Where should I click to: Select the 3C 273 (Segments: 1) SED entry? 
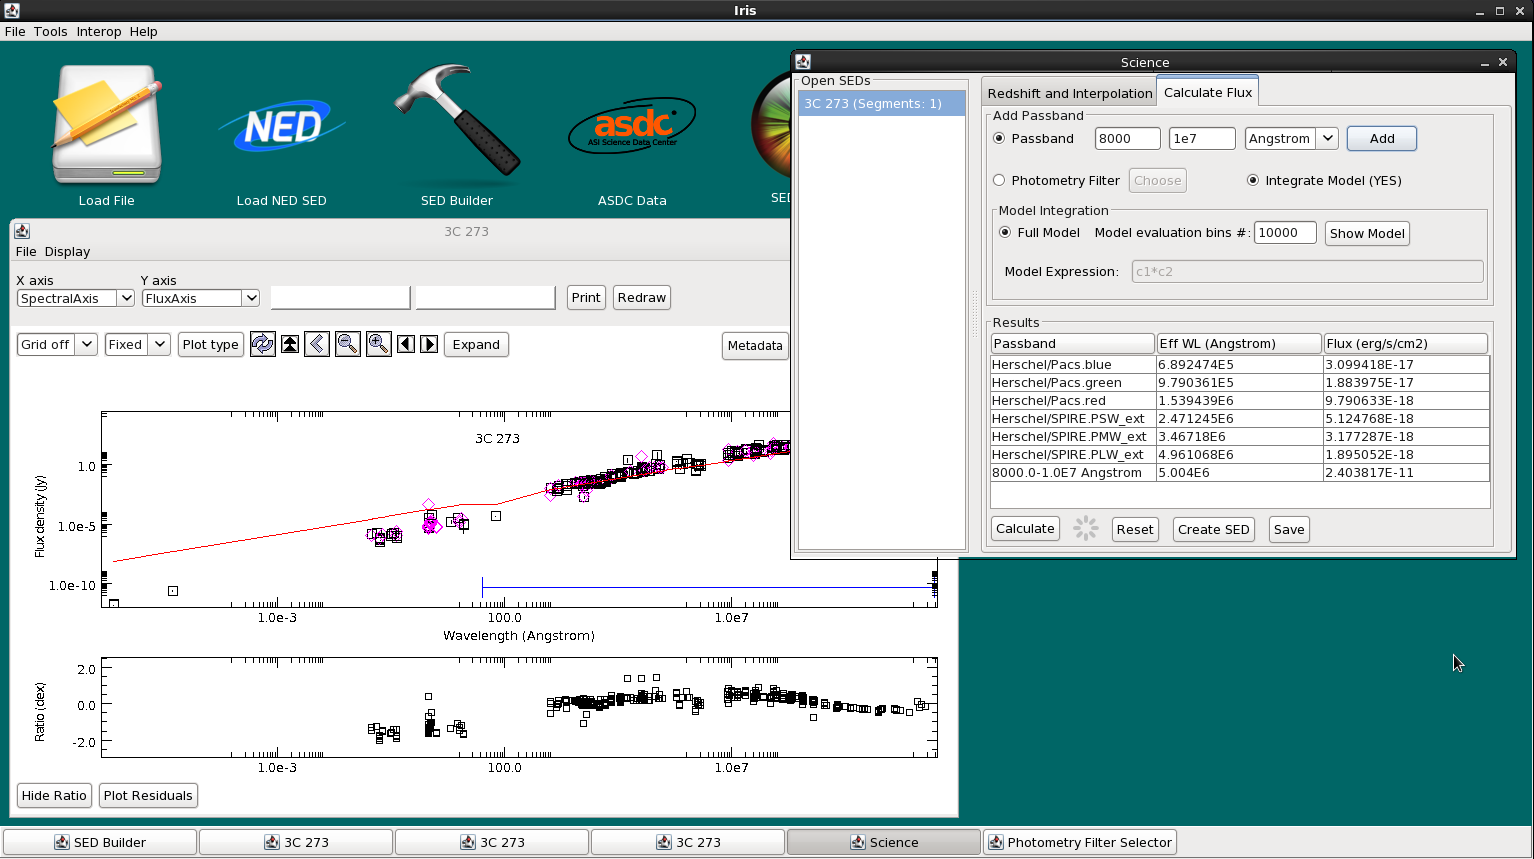click(x=882, y=104)
